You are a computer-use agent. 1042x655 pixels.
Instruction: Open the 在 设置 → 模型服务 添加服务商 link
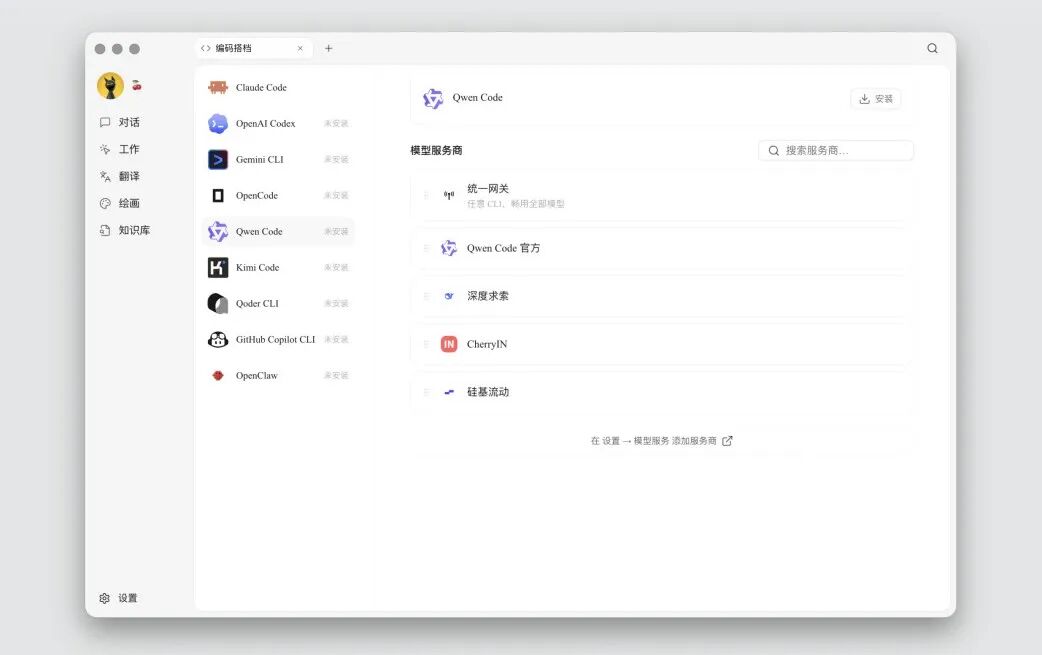click(x=661, y=441)
